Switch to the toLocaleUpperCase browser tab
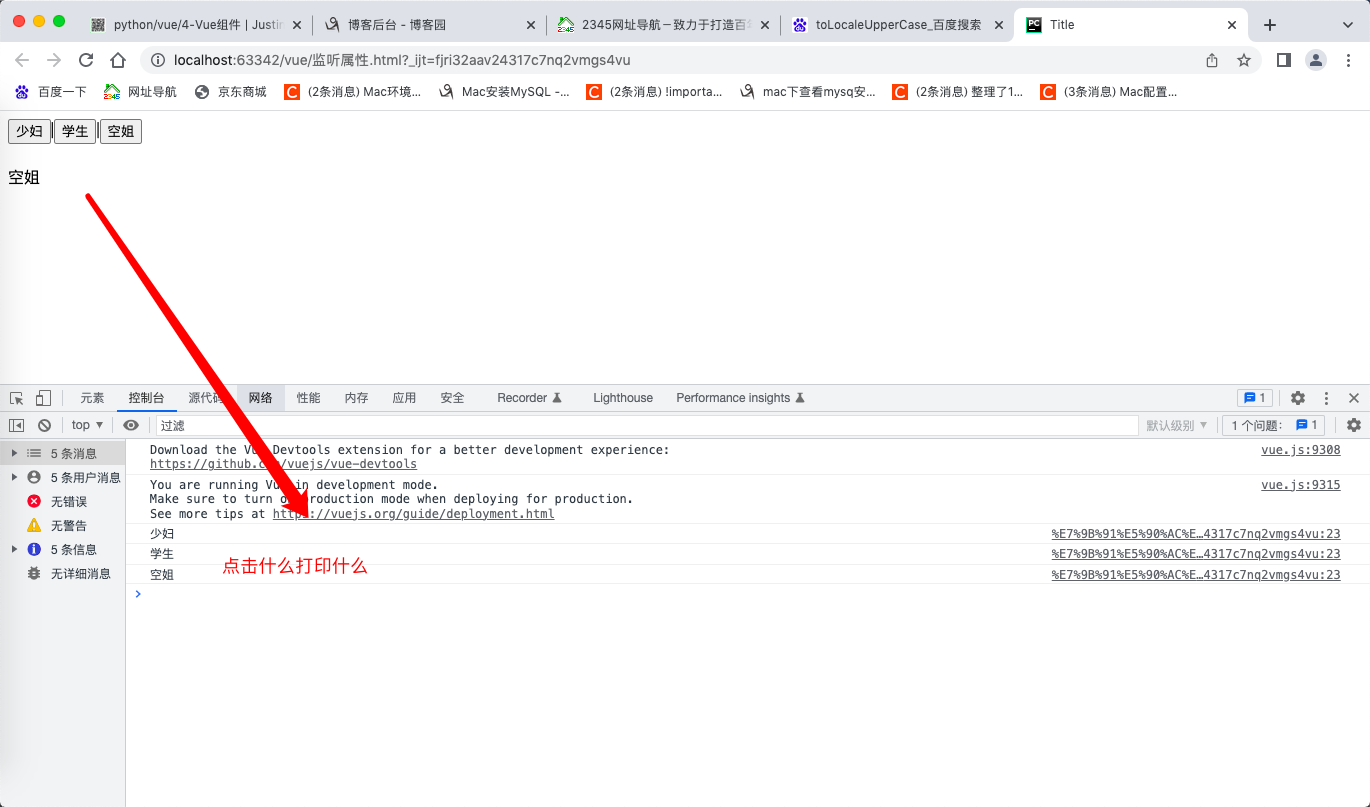This screenshot has height=807, width=1370. 897,25
